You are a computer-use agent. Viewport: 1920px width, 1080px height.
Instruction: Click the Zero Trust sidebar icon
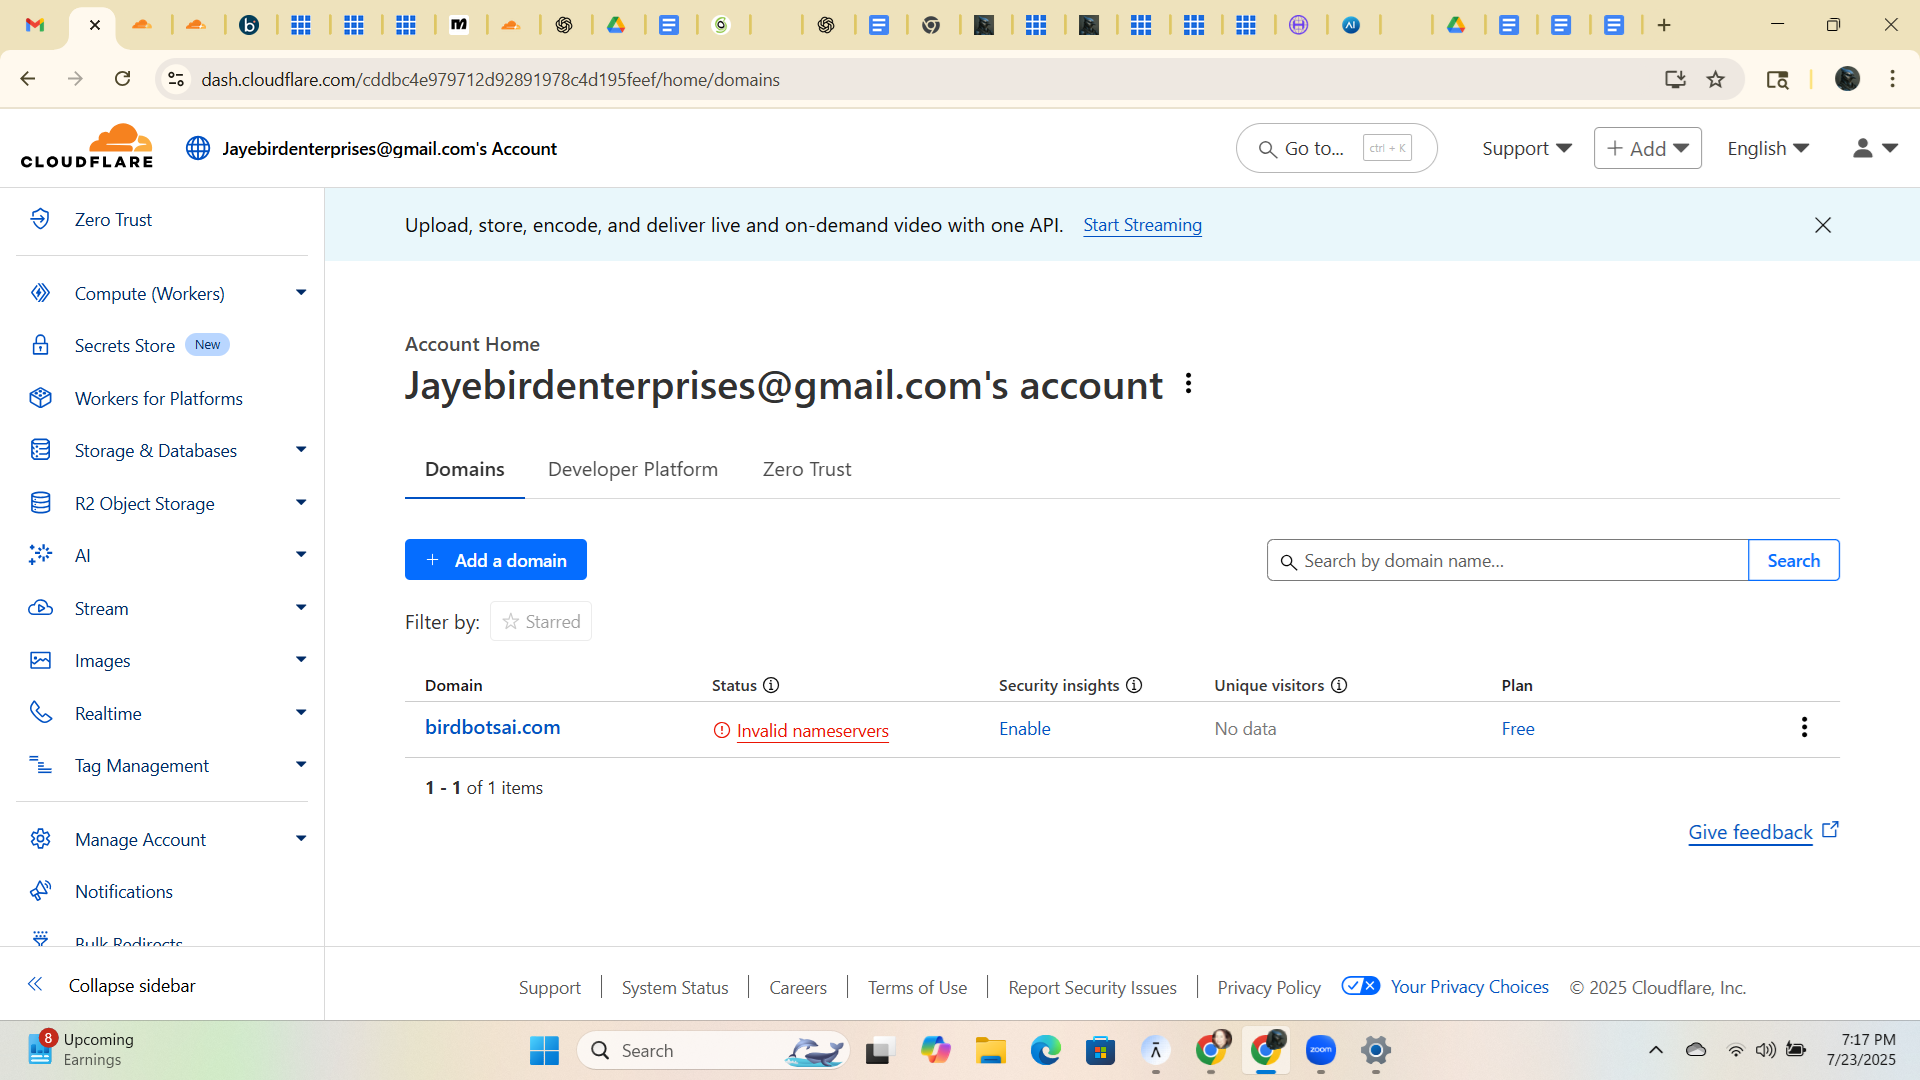[40, 219]
